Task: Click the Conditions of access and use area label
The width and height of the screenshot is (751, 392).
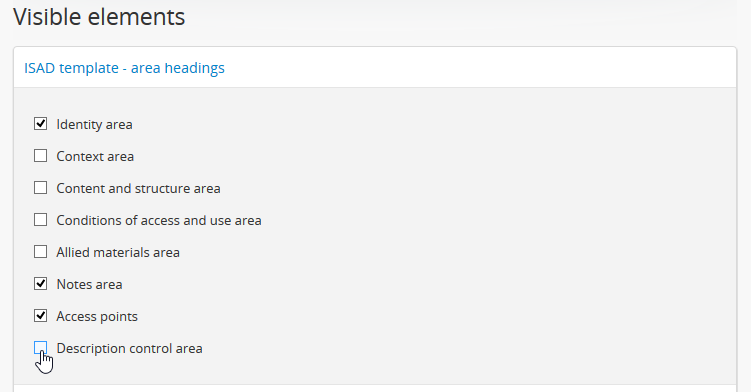Action: pyautogui.click(x=159, y=220)
